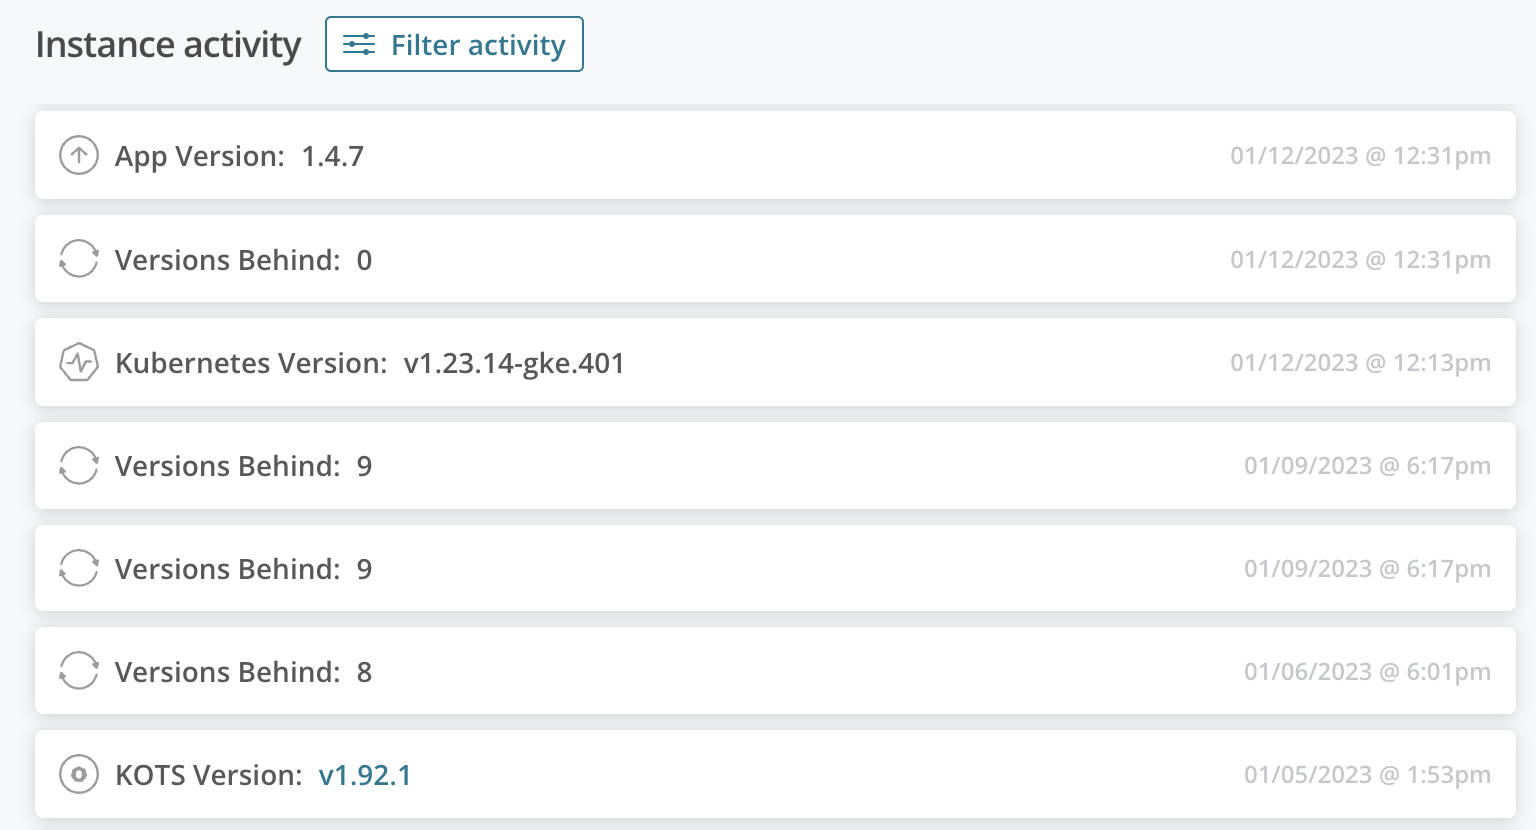1536x830 pixels.
Task: Select the Versions Behind: 8 activity row
Action: click(x=600, y=671)
